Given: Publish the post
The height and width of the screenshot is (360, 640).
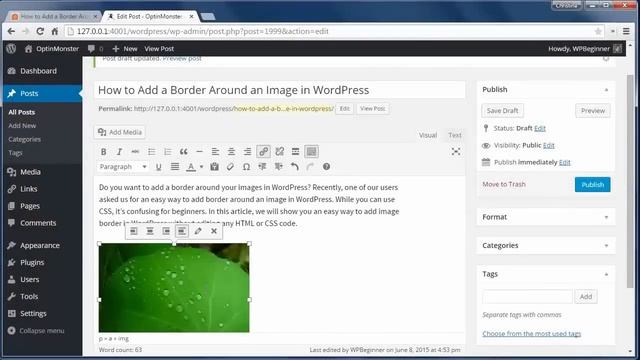Looking at the screenshot, I should click(593, 184).
